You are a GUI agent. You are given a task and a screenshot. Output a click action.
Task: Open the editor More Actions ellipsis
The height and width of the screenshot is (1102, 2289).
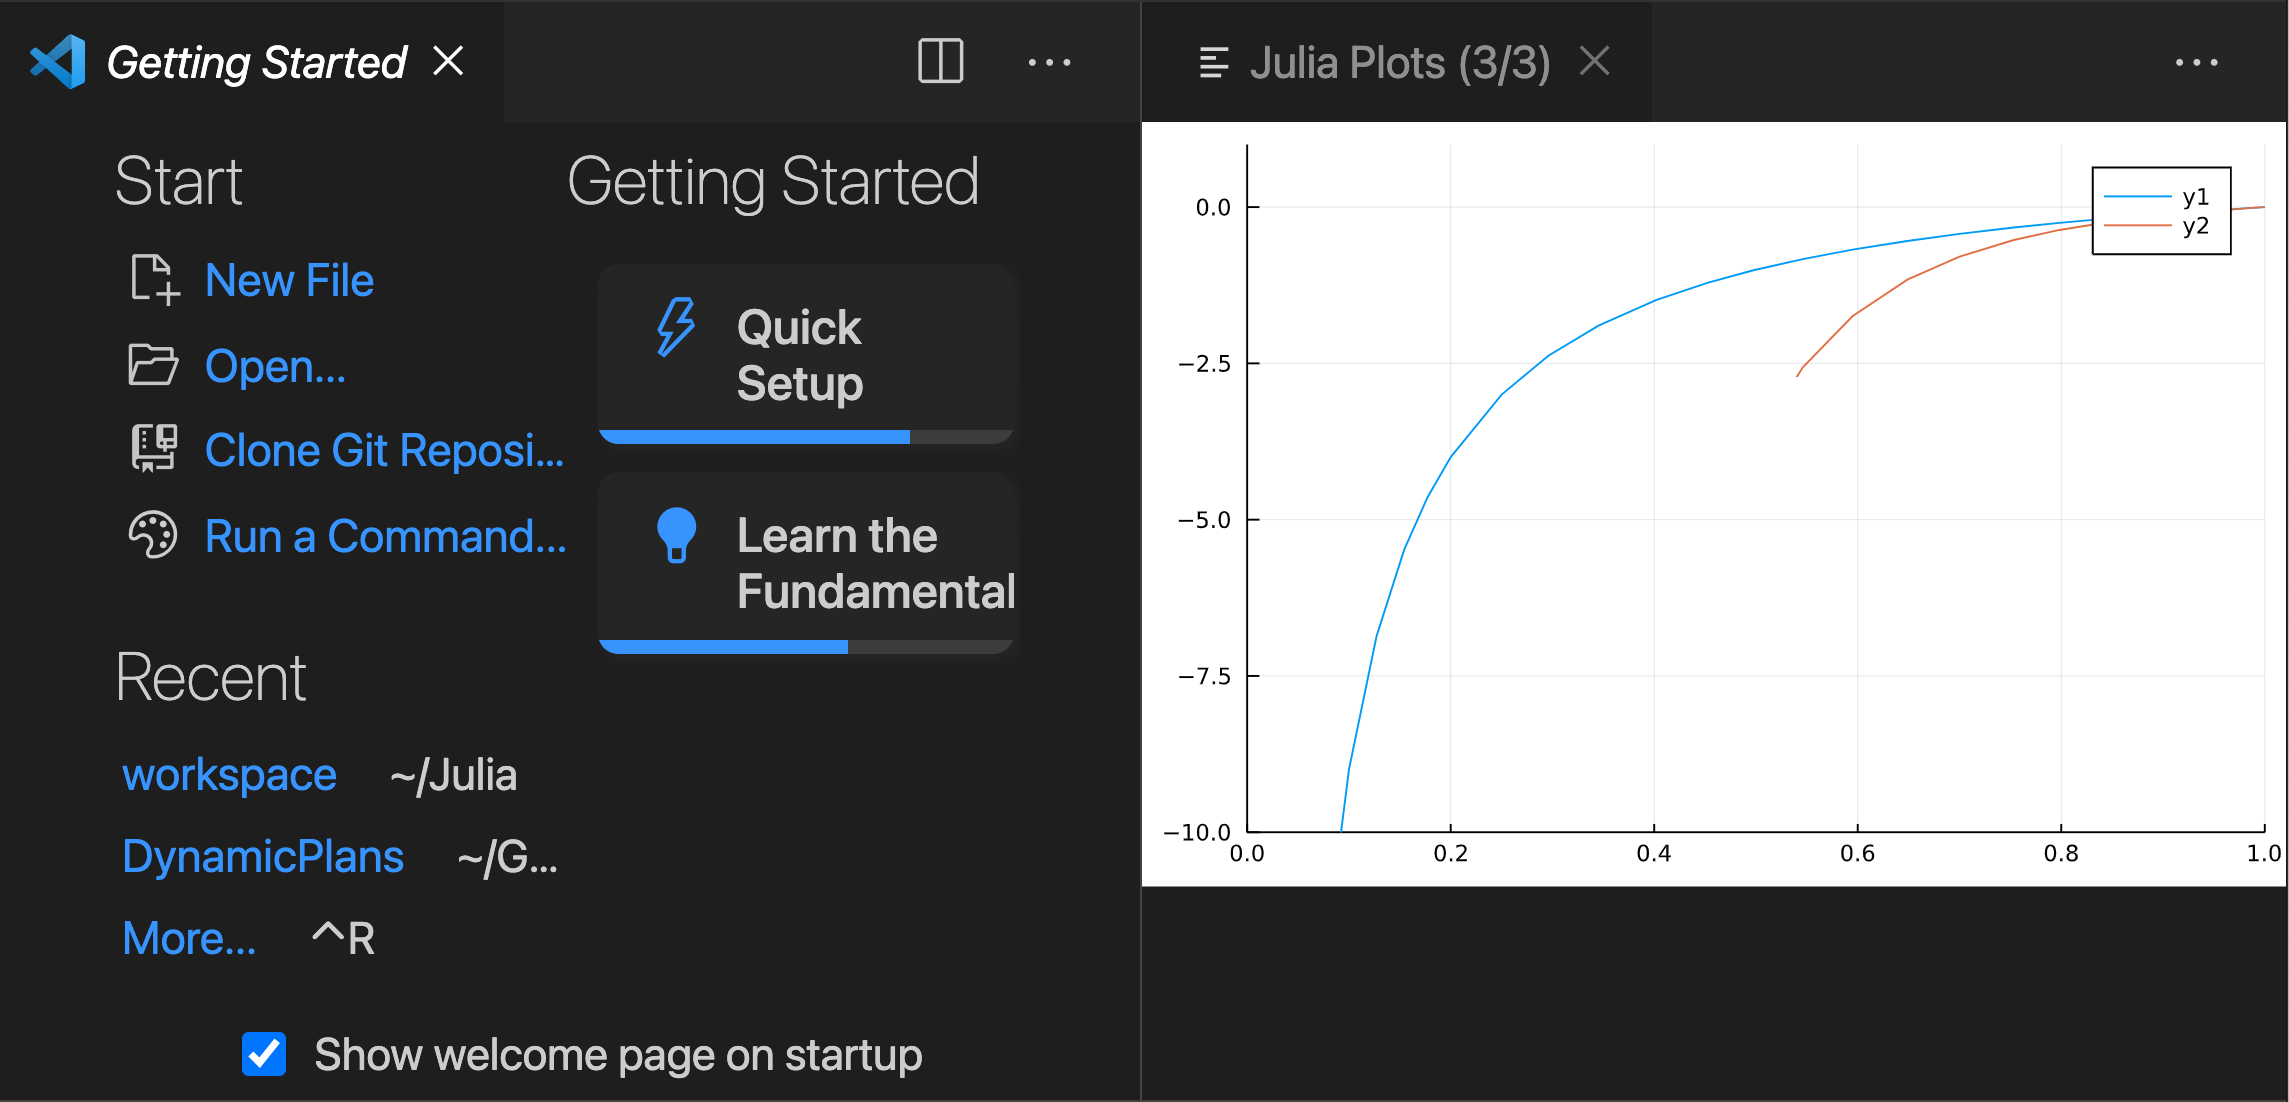[1049, 61]
